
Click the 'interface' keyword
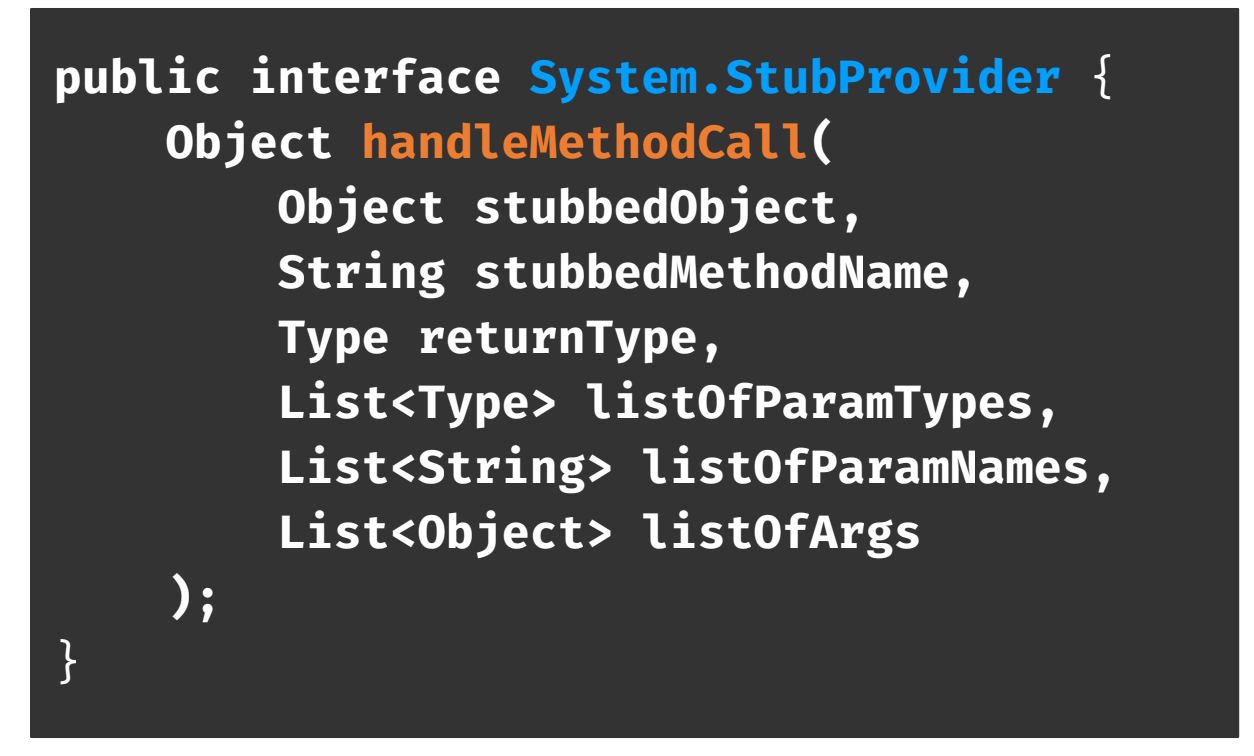coord(375,79)
